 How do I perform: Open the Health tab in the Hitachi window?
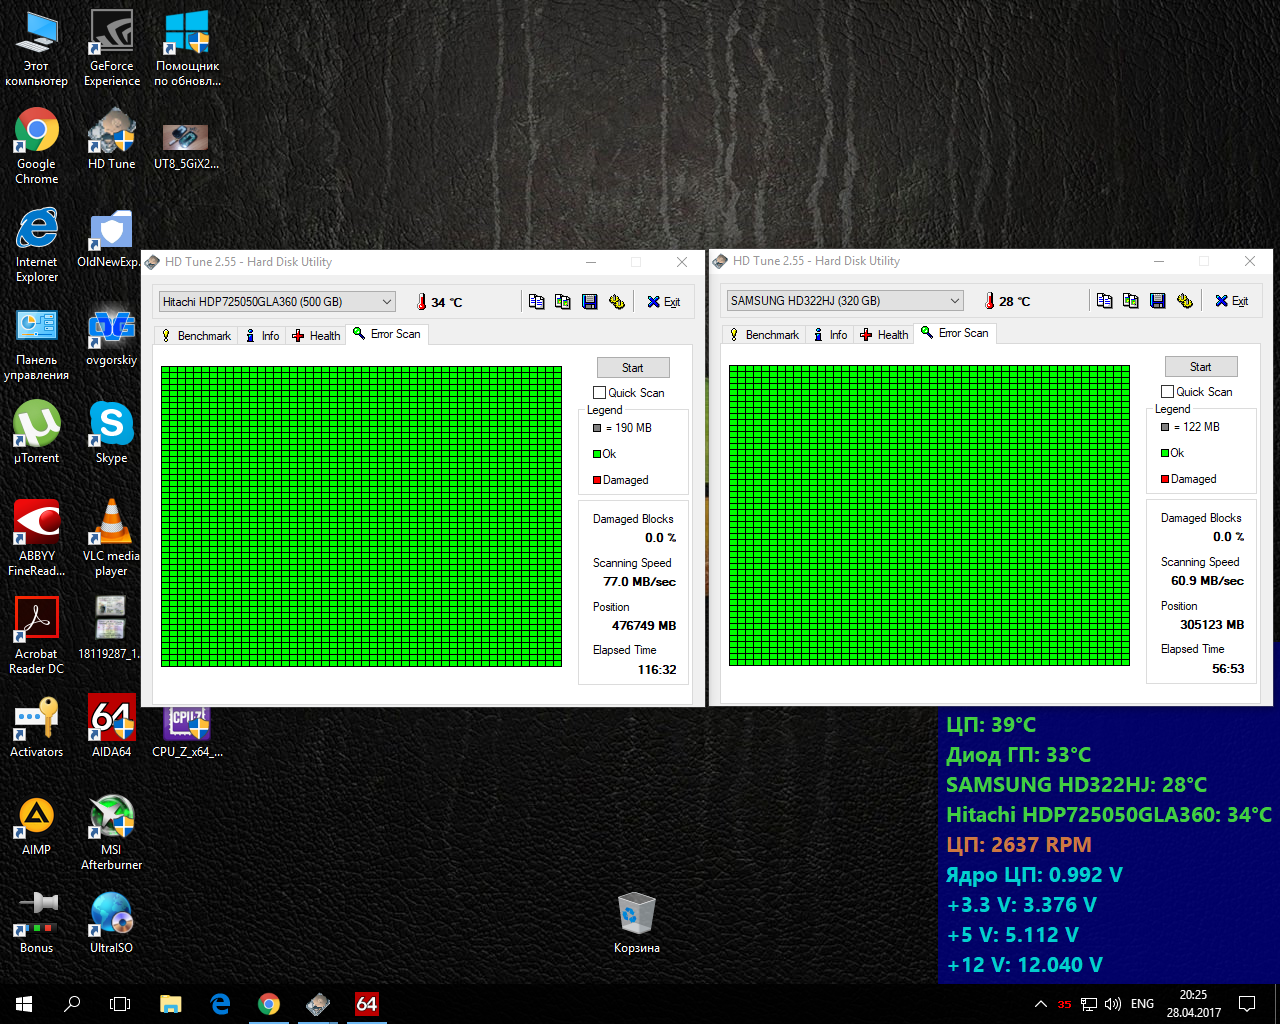[x=316, y=336]
